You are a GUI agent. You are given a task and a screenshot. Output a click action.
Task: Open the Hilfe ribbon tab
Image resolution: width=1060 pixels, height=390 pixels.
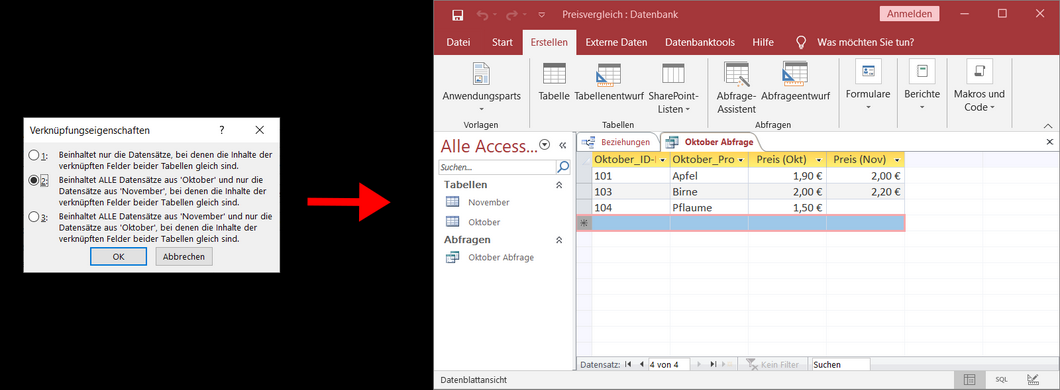click(x=763, y=42)
